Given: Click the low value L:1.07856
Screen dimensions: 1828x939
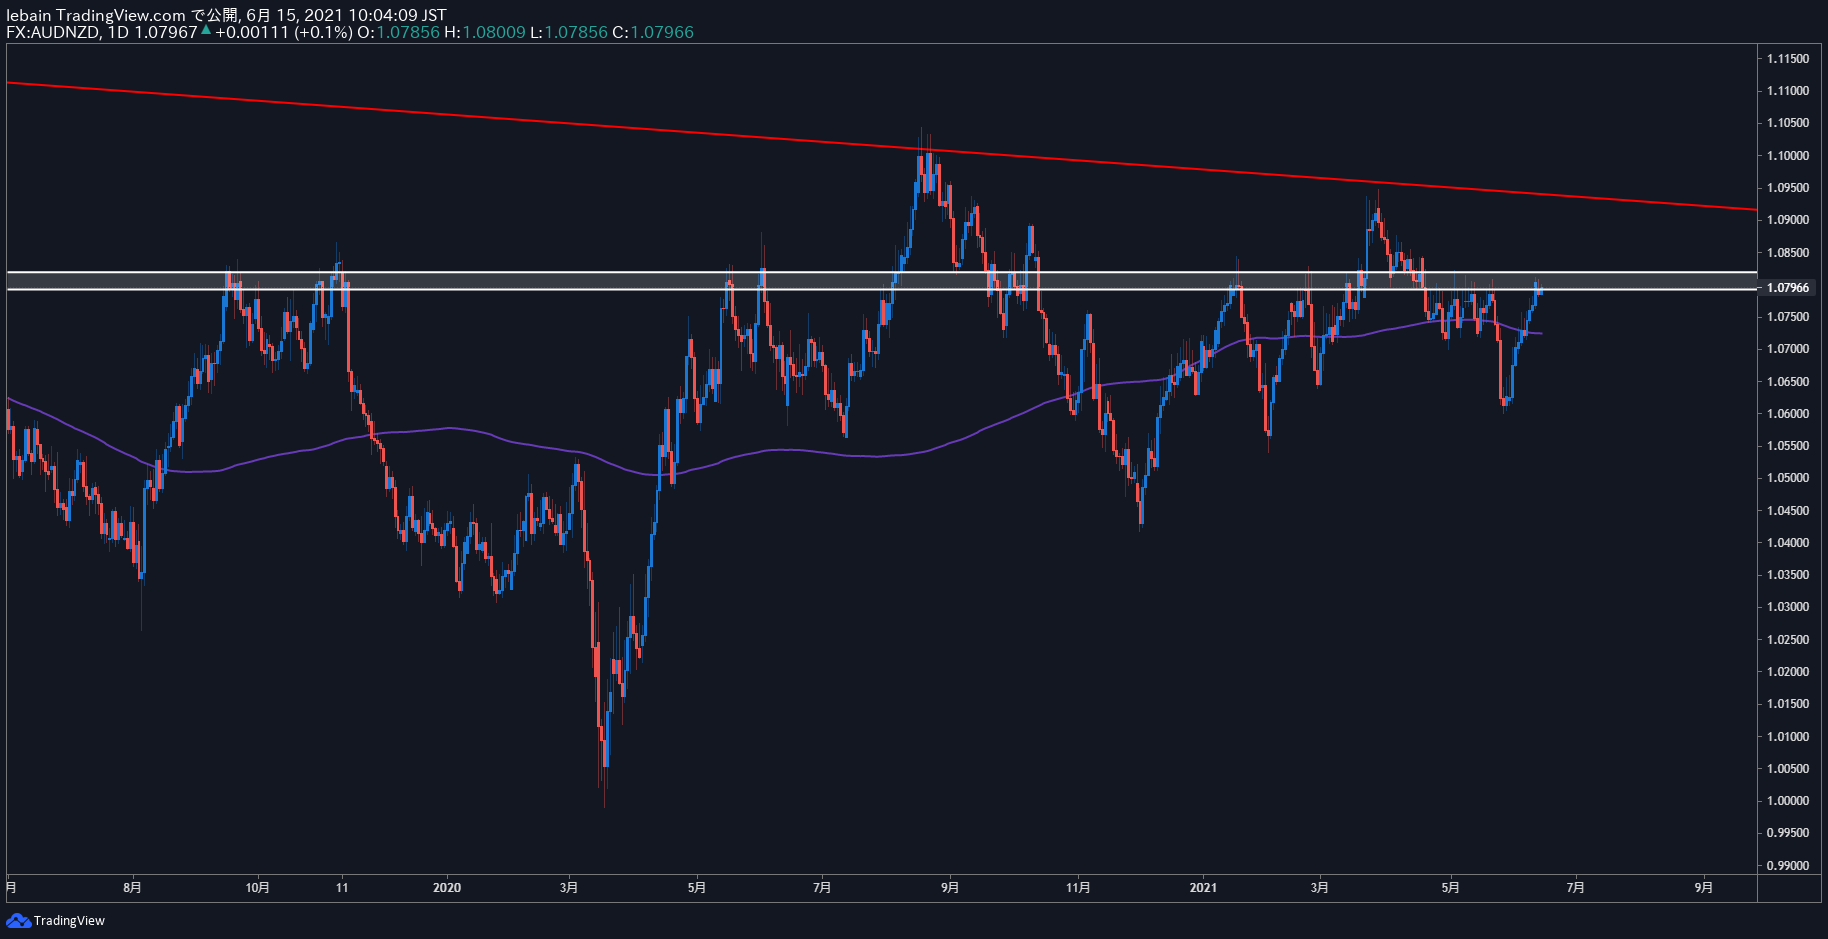Looking at the screenshot, I should click(x=569, y=32).
